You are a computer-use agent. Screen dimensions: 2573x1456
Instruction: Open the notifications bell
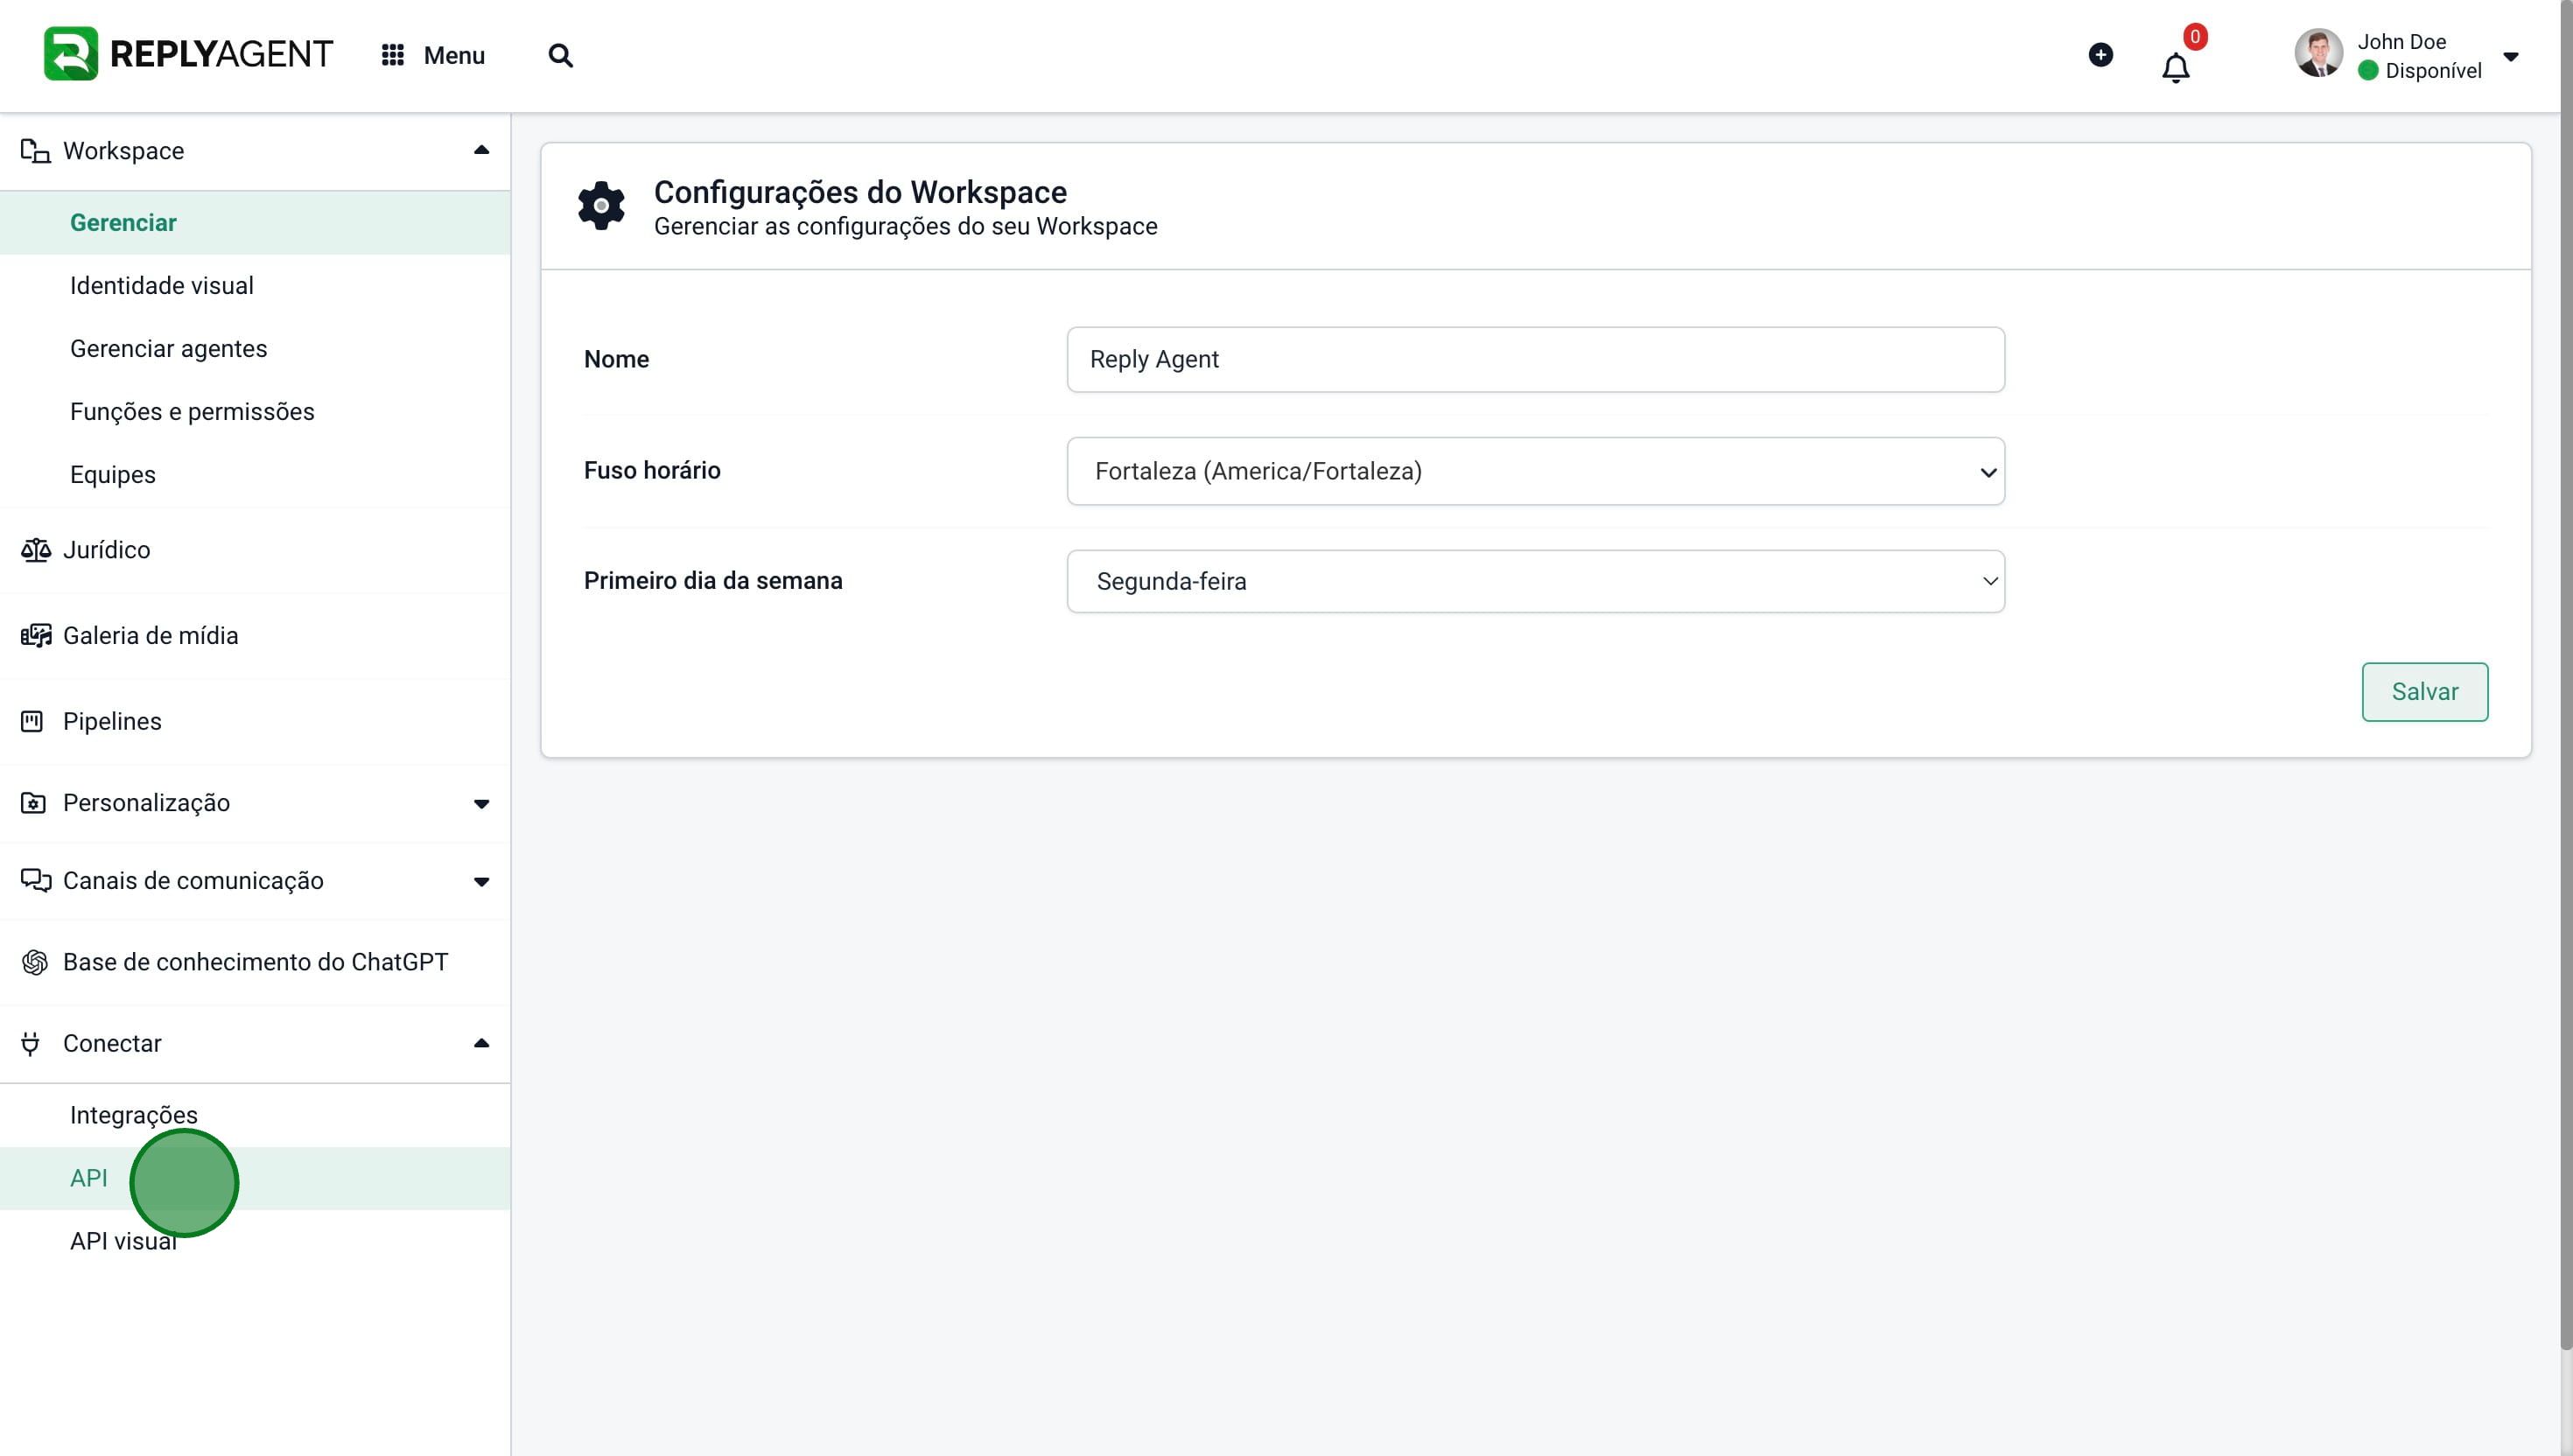(x=2176, y=68)
